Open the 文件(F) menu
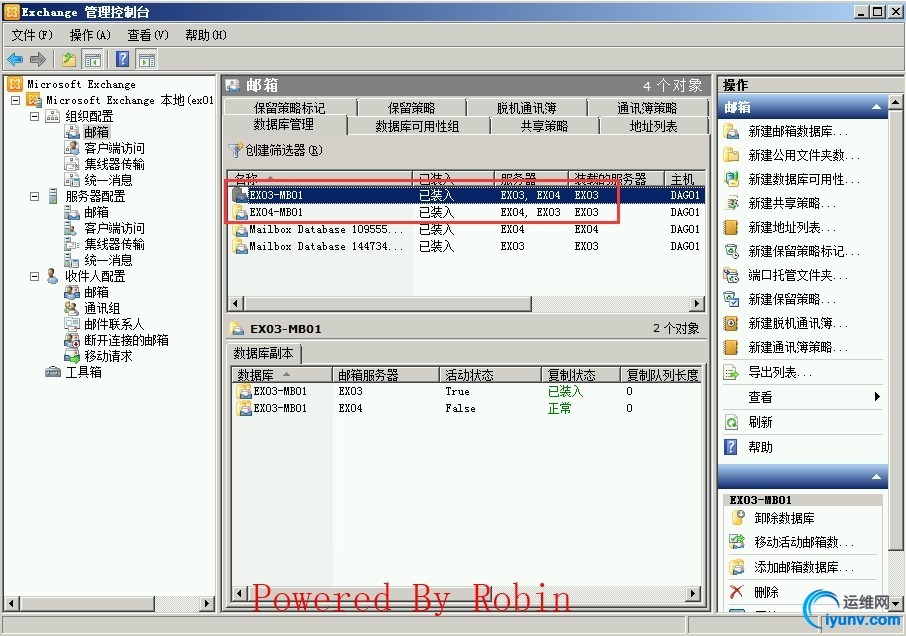The image size is (906, 636). point(32,35)
